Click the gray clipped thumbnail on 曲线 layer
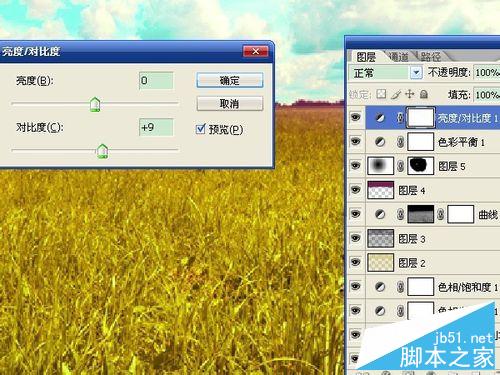This screenshot has width=500, height=375. (x=421, y=214)
